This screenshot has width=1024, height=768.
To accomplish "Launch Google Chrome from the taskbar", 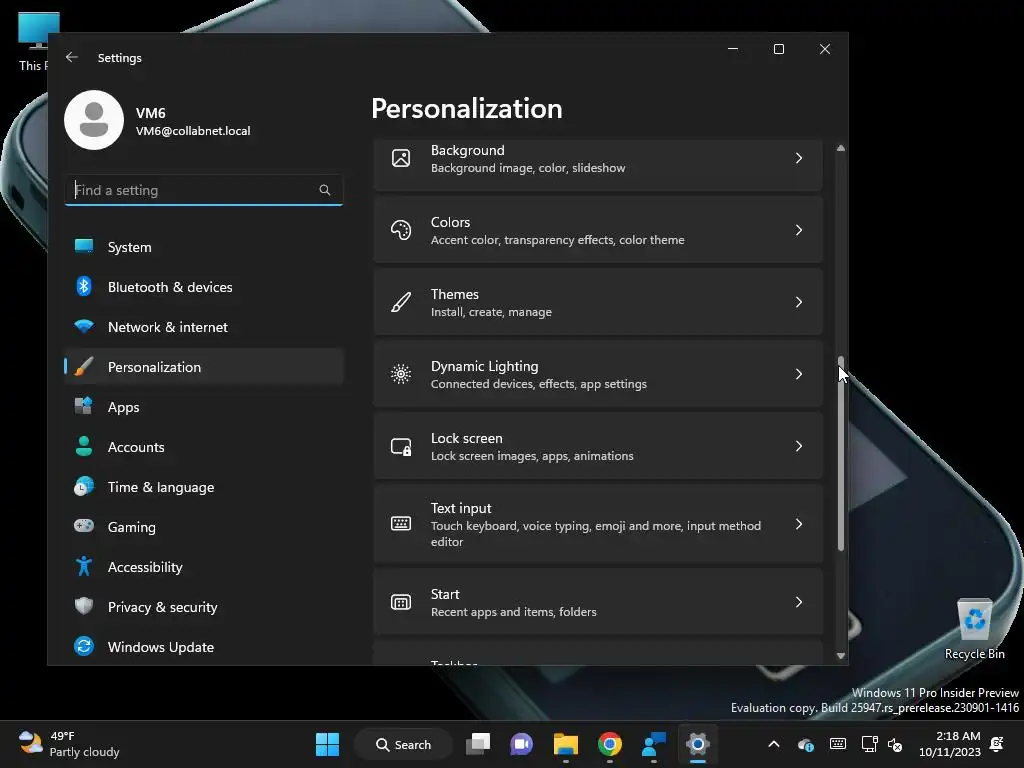I will 609,744.
